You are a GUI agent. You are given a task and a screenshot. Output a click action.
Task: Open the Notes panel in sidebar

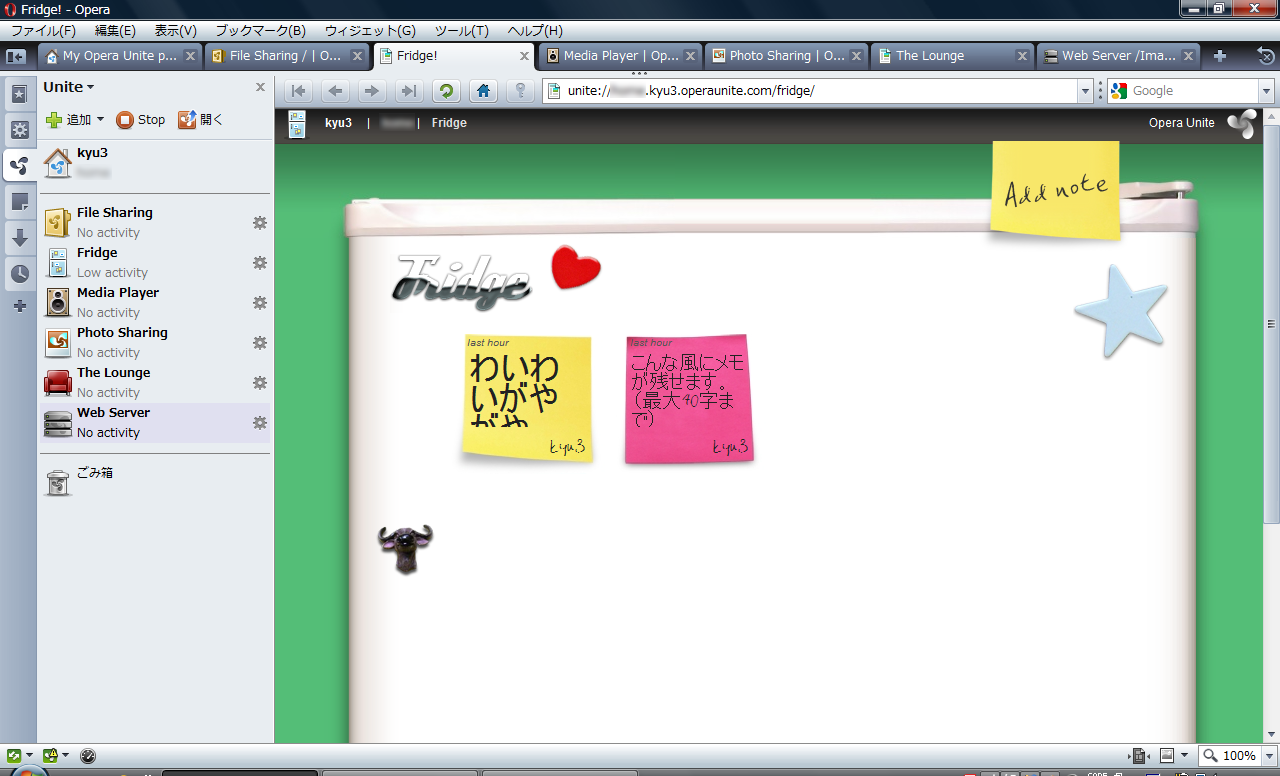pos(19,202)
